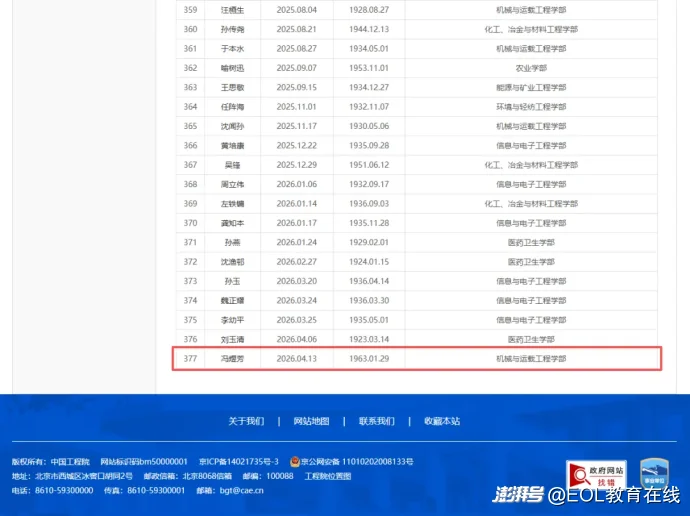Open the 网站地图 footer link
The height and width of the screenshot is (516, 690).
click(311, 421)
